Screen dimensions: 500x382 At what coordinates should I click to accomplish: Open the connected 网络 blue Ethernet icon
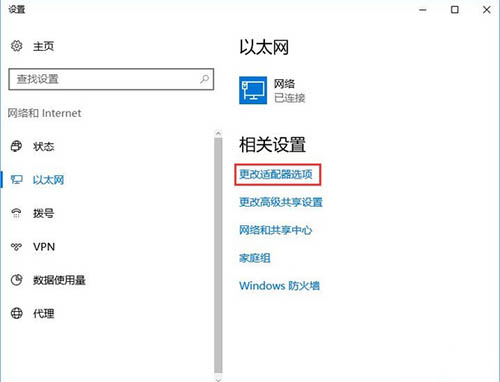coord(253,90)
